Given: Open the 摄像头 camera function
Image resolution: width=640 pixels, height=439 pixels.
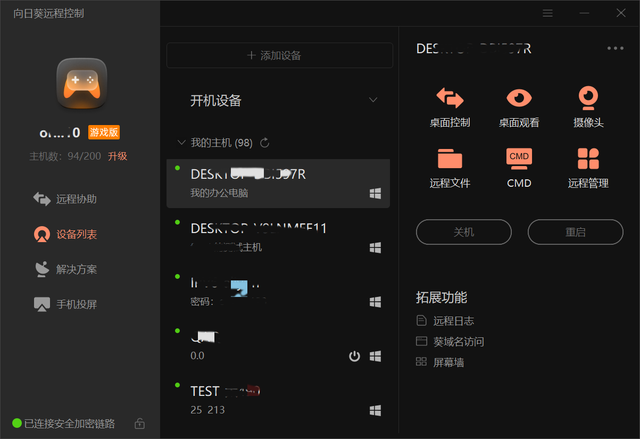Looking at the screenshot, I should click(588, 98).
